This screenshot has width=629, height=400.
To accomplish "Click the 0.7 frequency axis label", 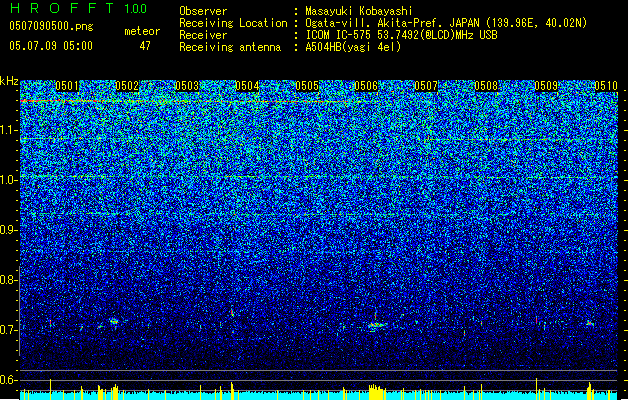I will tap(7, 330).
